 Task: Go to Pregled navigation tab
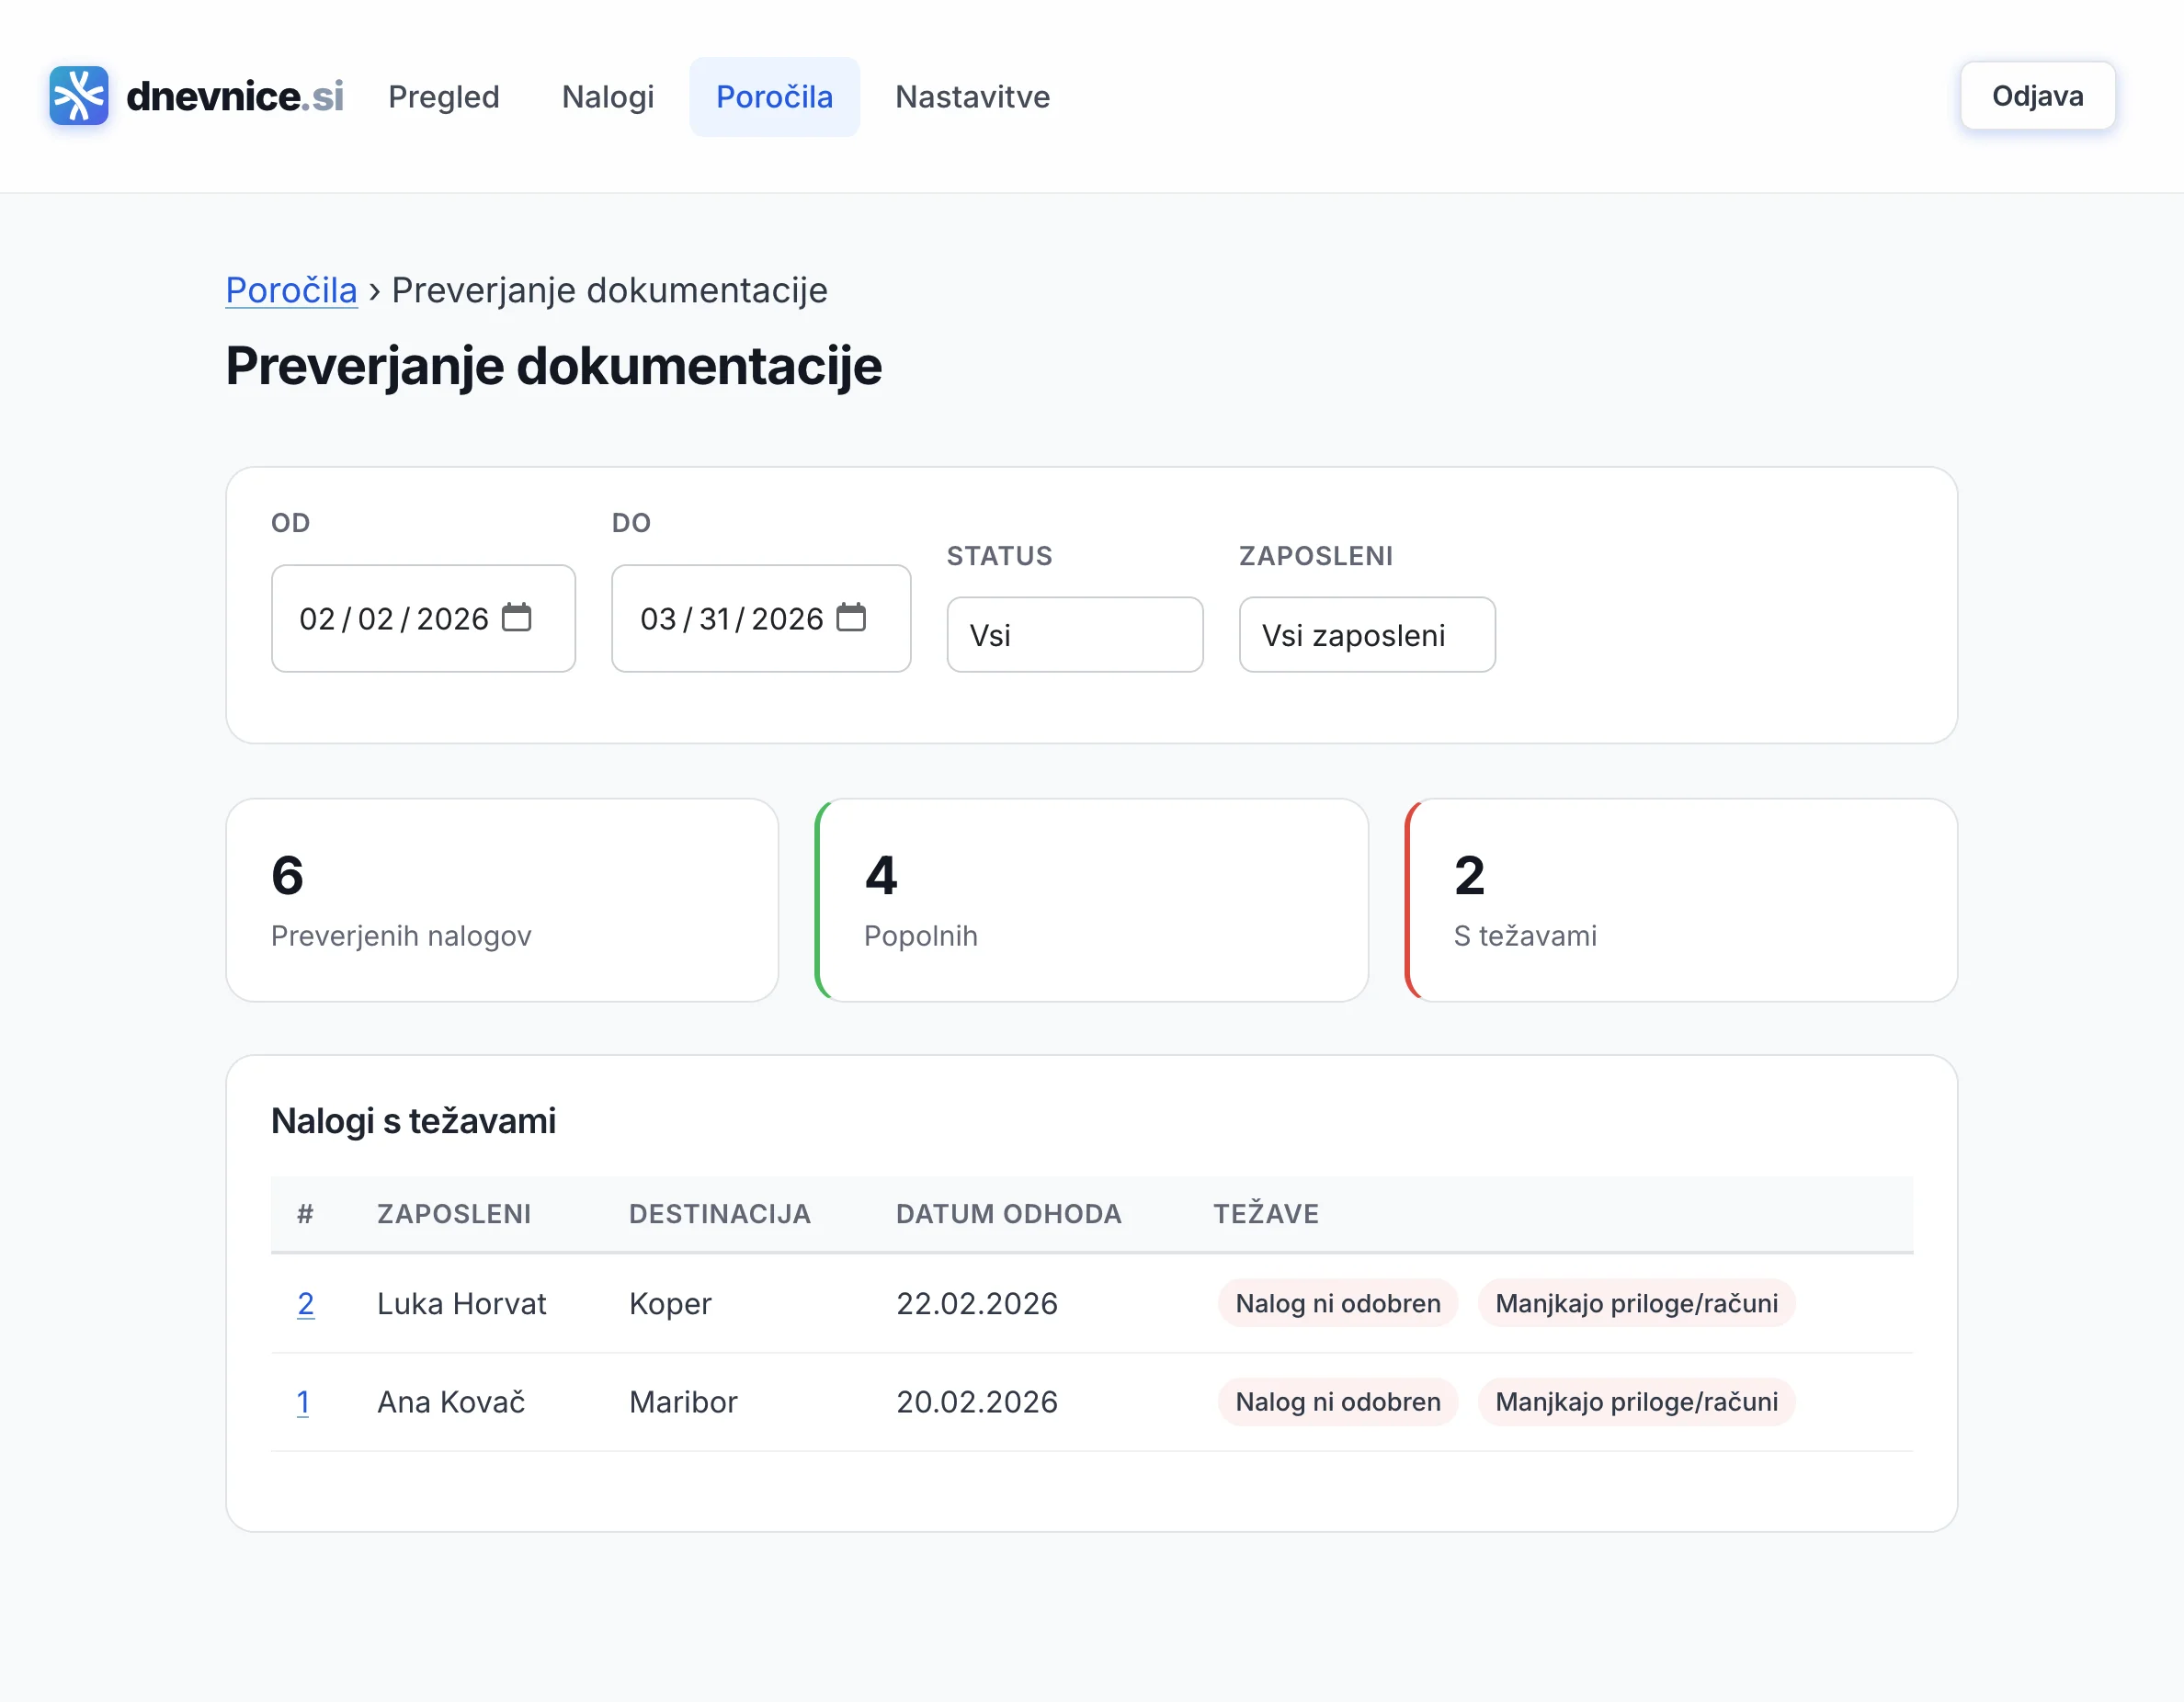pos(443,97)
